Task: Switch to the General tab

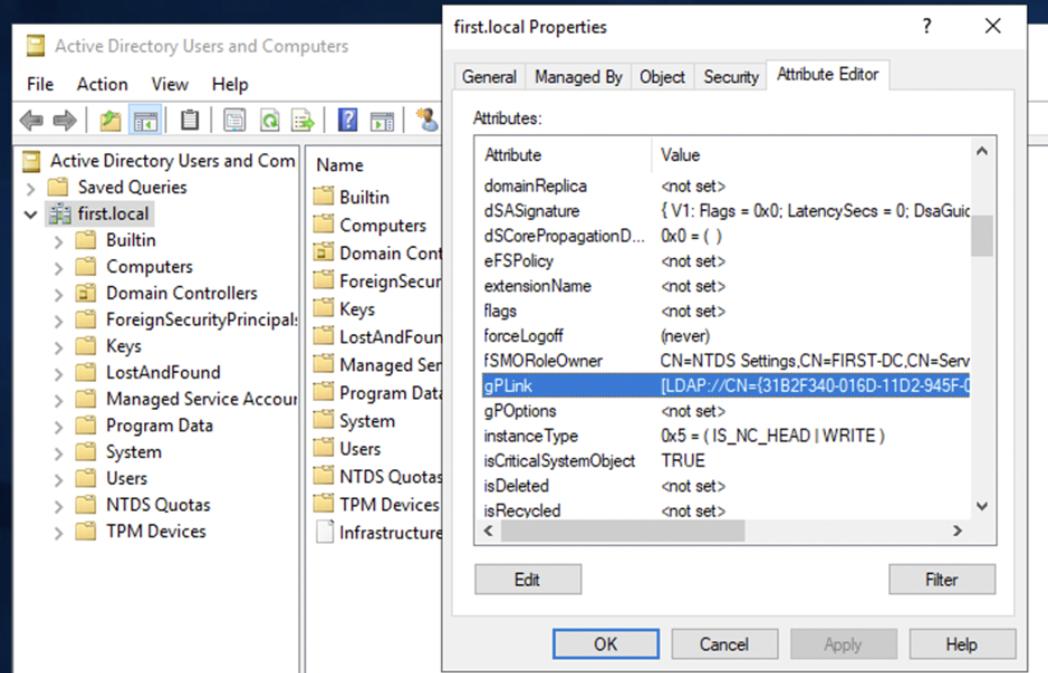Action: 489,77
